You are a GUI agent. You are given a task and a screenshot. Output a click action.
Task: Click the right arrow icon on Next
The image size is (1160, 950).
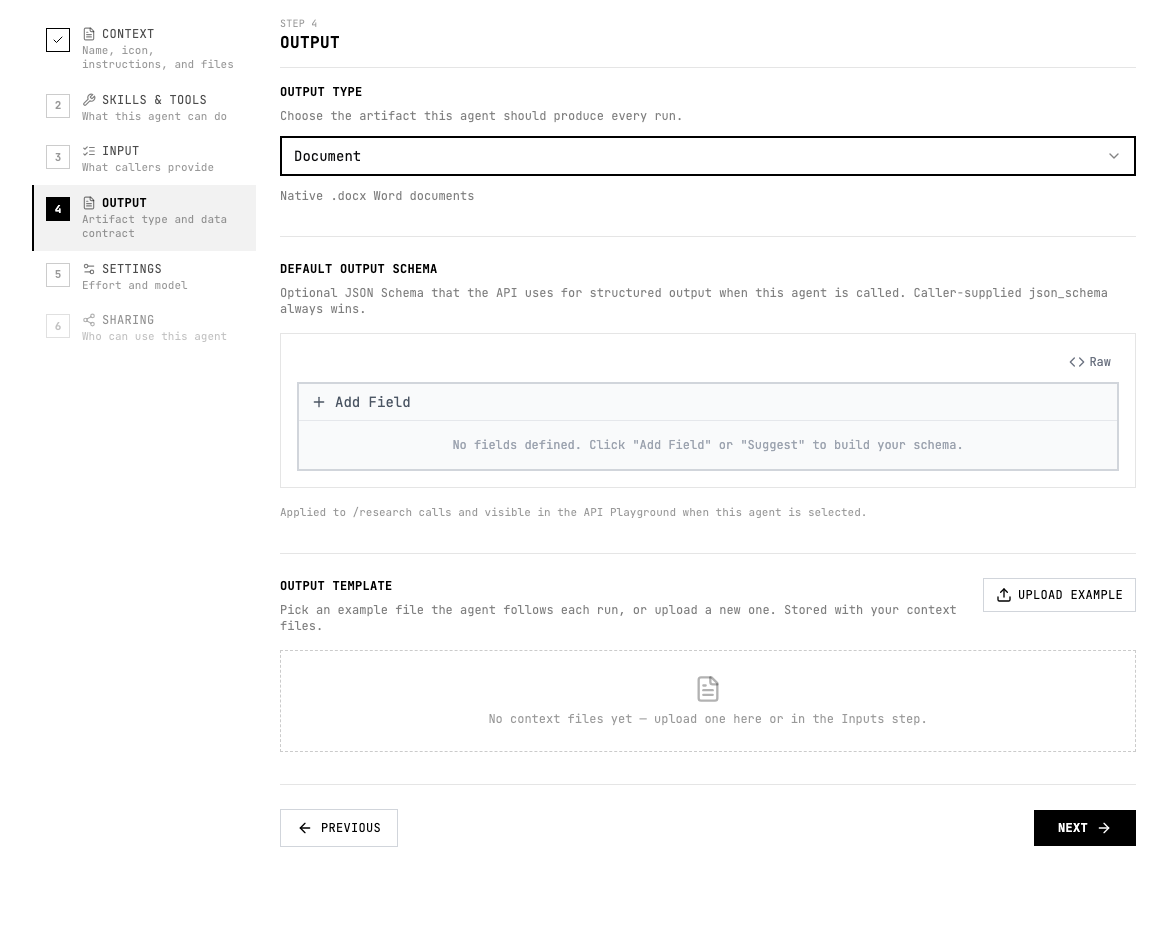point(1104,828)
